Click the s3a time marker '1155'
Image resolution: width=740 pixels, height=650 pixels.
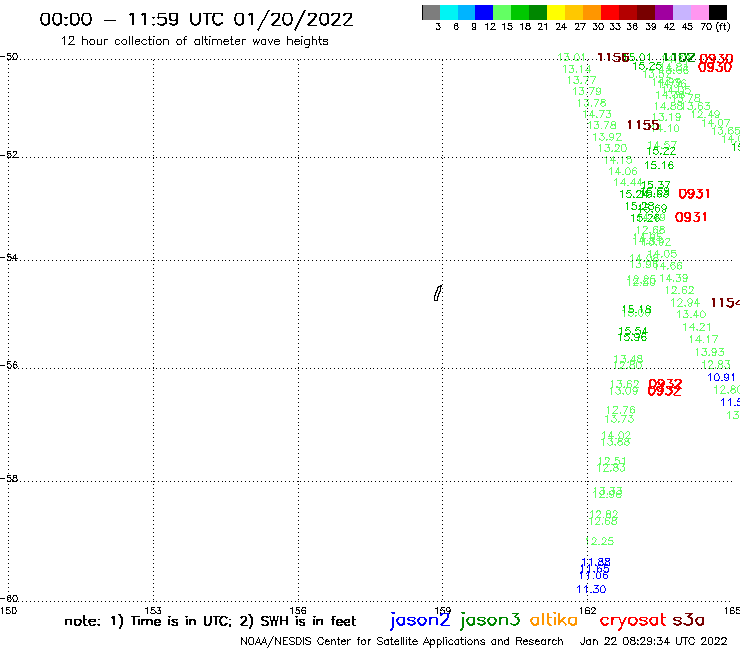[643, 125]
